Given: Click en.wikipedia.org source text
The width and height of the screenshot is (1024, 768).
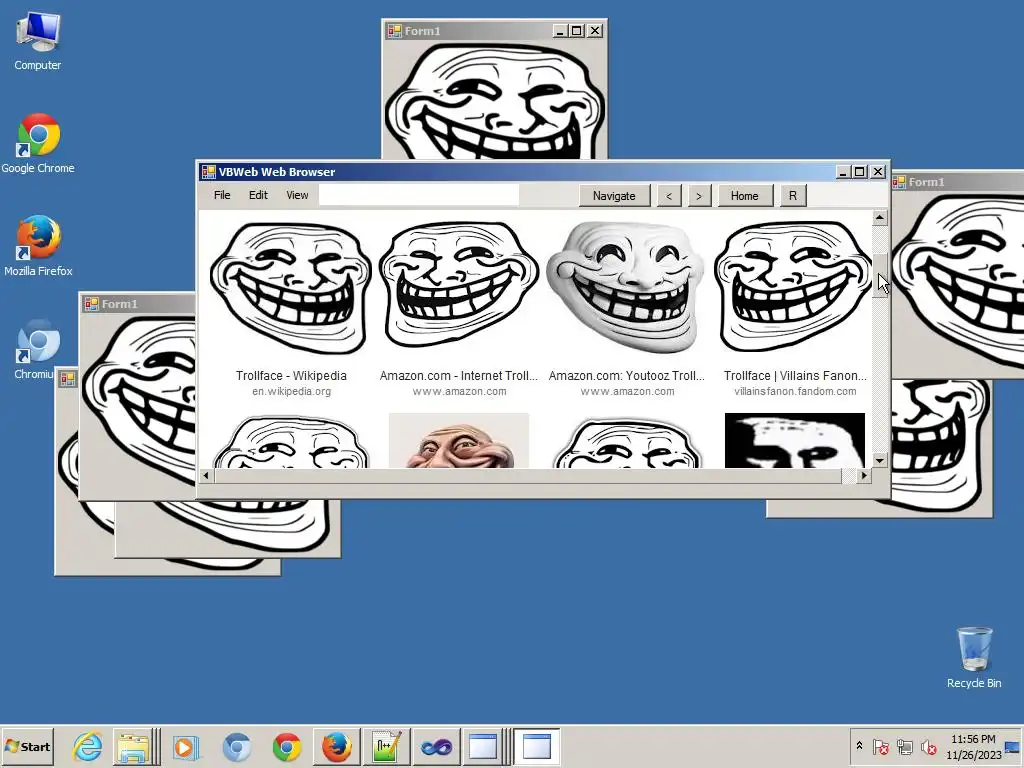Looking at the screenshot, I should [291, 391].
